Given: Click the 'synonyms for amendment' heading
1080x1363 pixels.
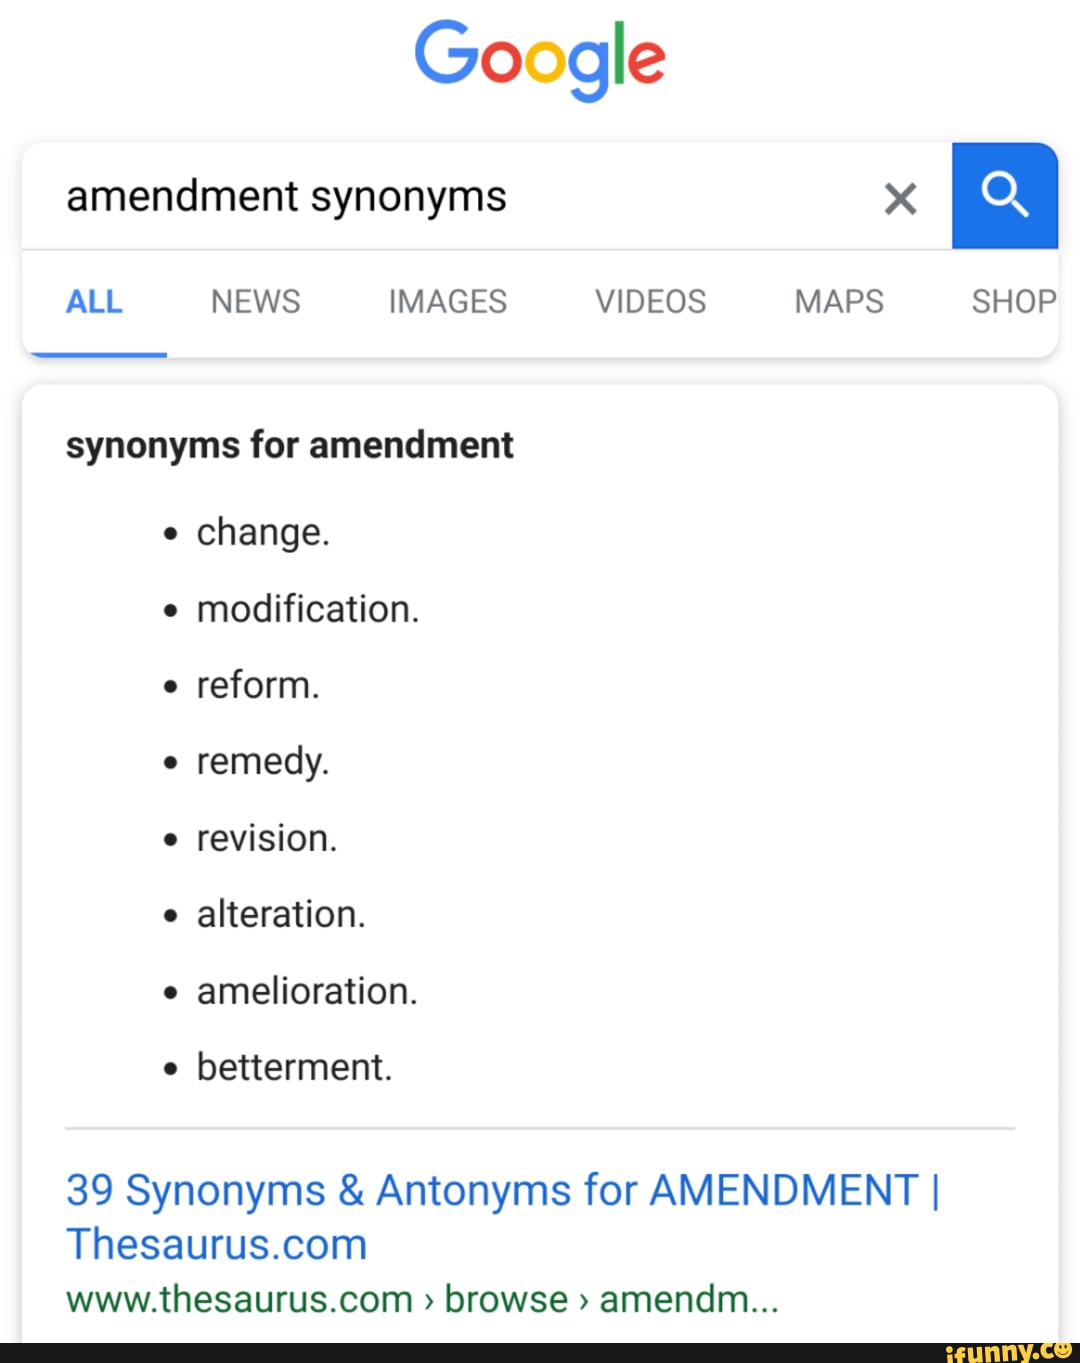Looking at the screenshot, I should point(289,445).
